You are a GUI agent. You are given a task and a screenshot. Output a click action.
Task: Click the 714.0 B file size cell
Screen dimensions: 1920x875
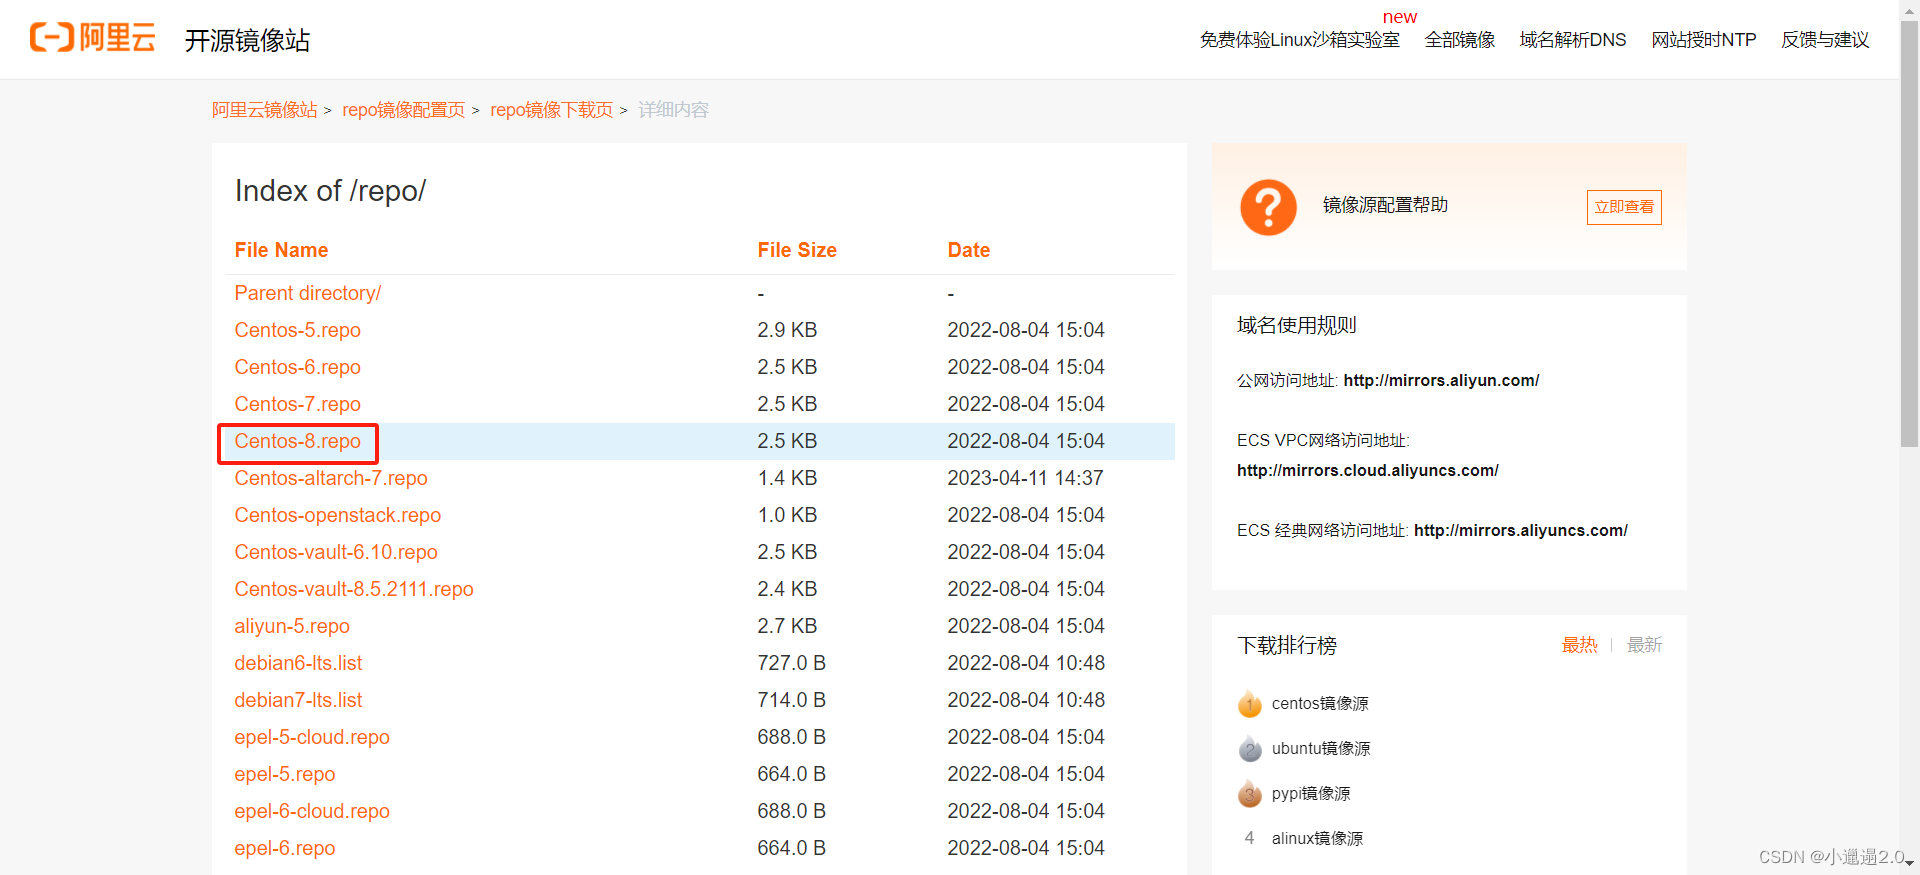click(791, 700)
